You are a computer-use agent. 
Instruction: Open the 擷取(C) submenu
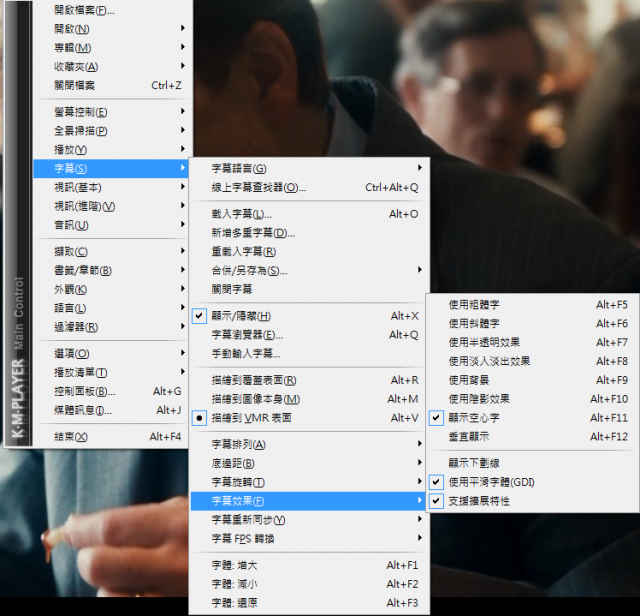click(x=110, y=251)
